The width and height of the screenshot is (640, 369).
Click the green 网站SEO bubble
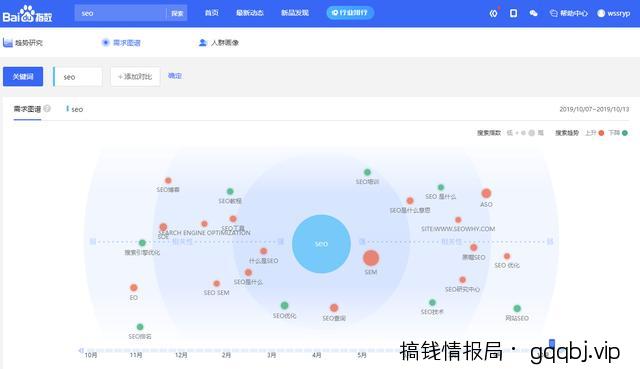click(517, 308)
